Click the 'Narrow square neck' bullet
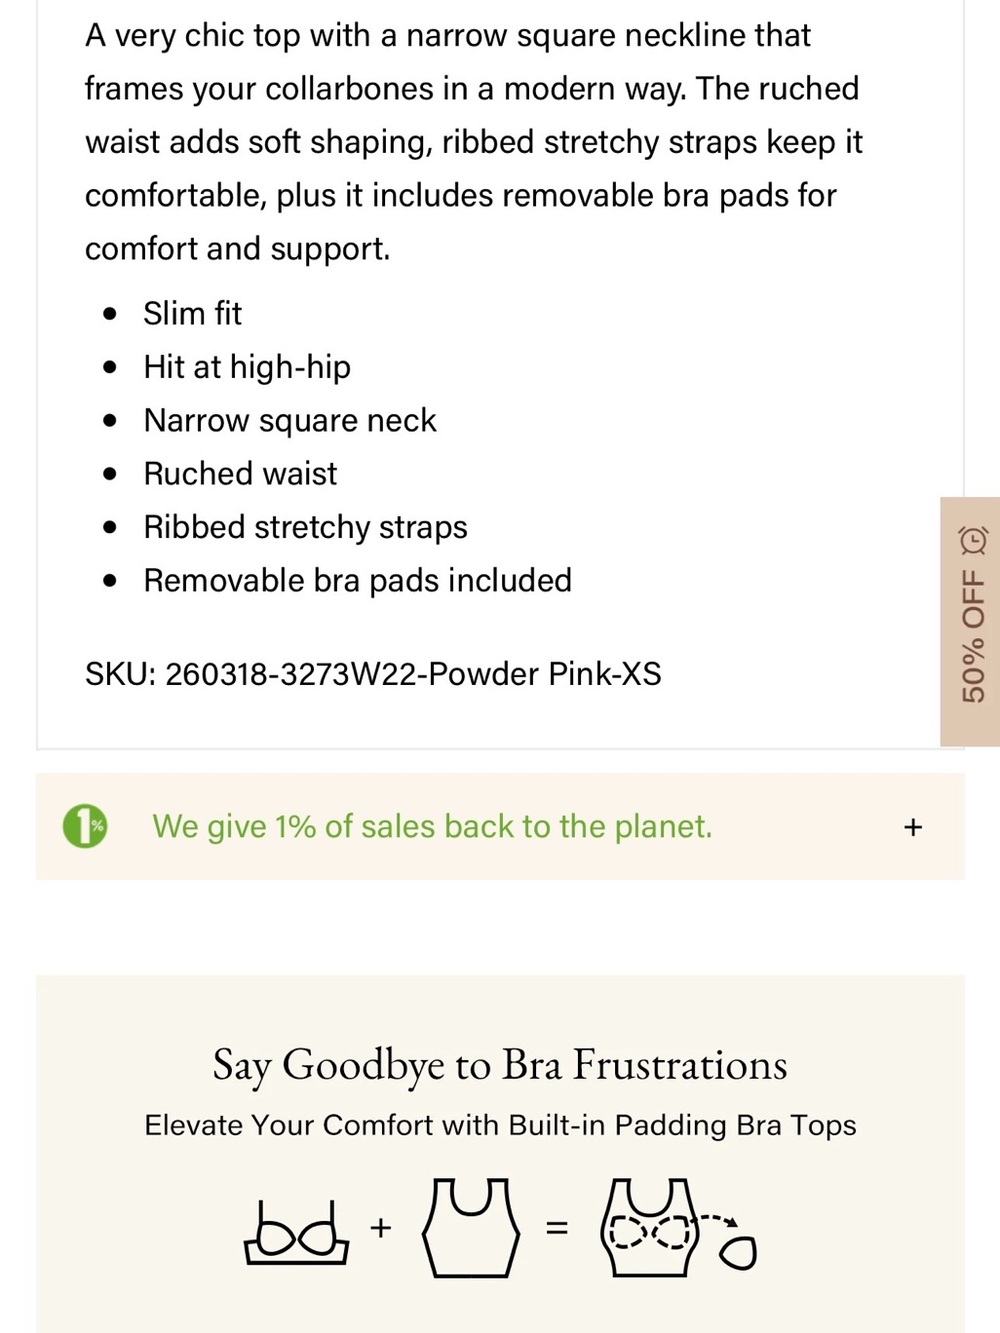Screen dimensions: 1000x1333 pos(290,420)
